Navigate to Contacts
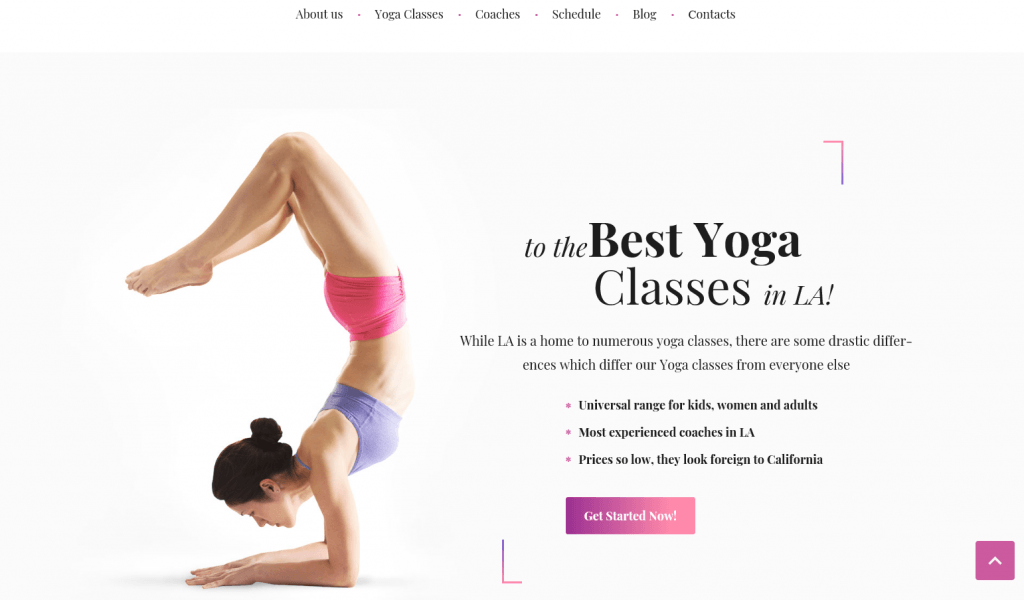The height and width of the screenshot is (600, 1024). (x=711, y=14)
